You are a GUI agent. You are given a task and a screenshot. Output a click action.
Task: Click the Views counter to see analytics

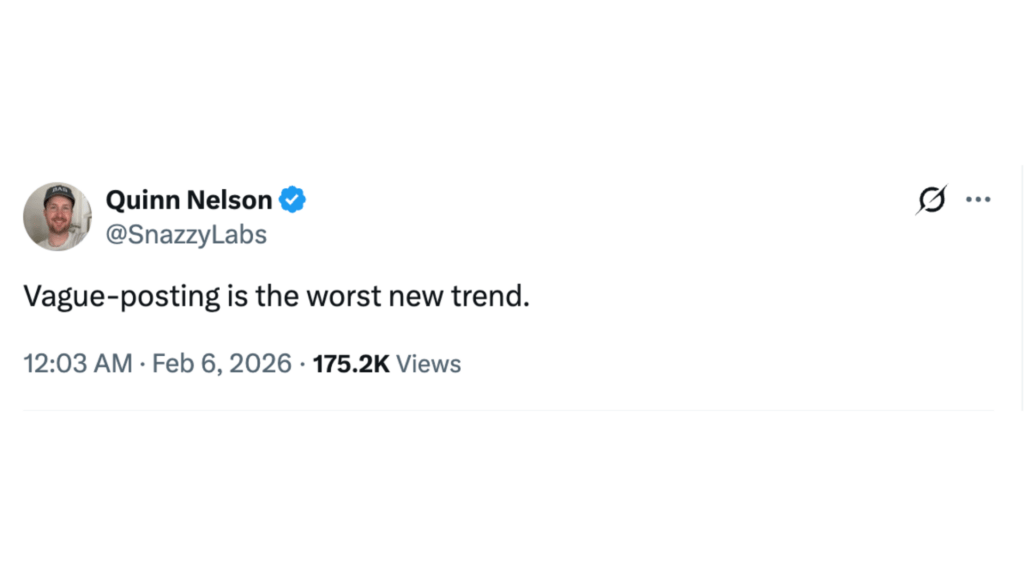point(387,363)
